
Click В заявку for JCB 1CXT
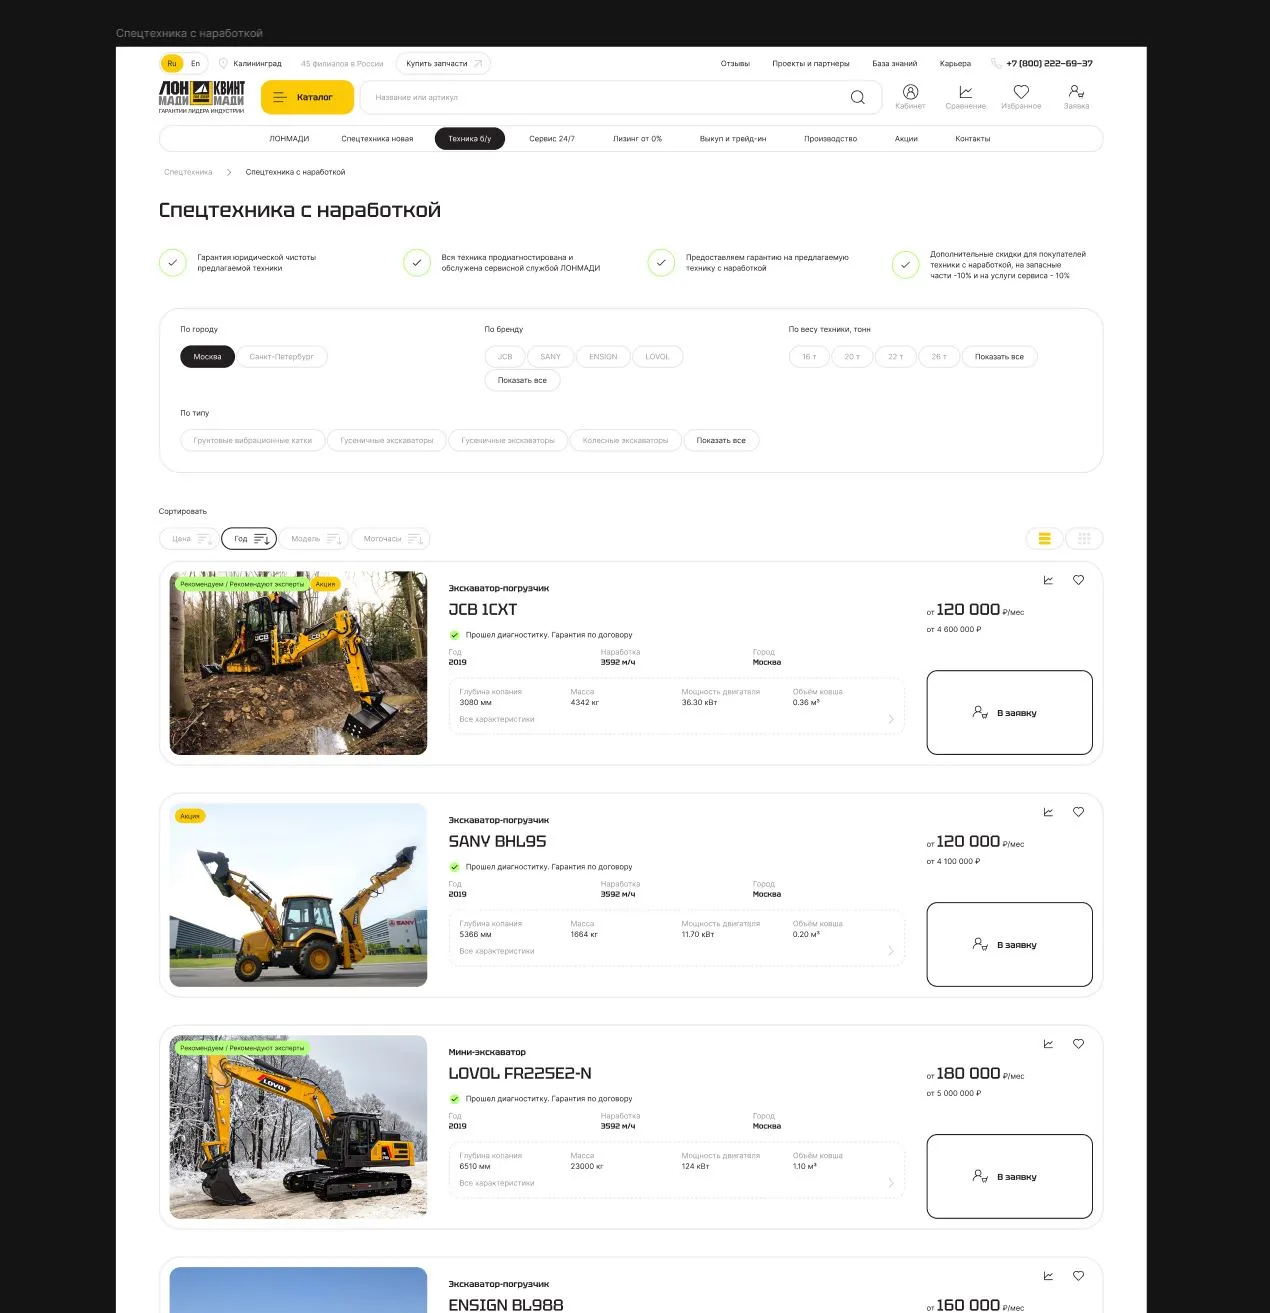click(x=1009, y=712)
